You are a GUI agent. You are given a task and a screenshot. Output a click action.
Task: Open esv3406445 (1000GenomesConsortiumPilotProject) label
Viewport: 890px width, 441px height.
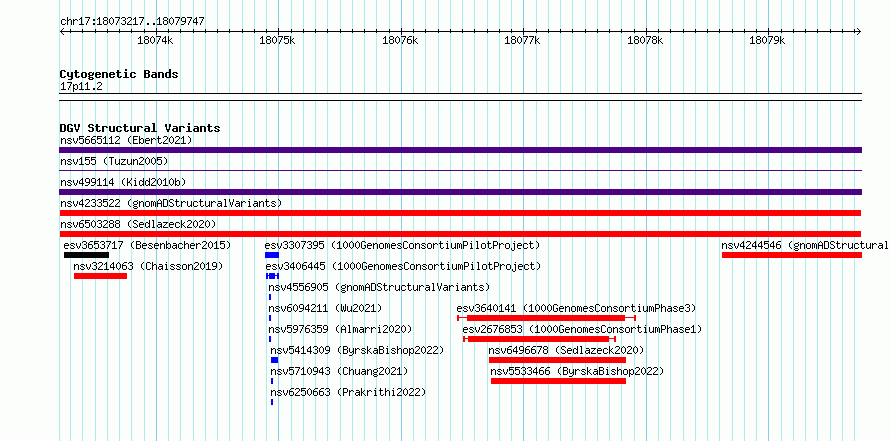point(403,266)
